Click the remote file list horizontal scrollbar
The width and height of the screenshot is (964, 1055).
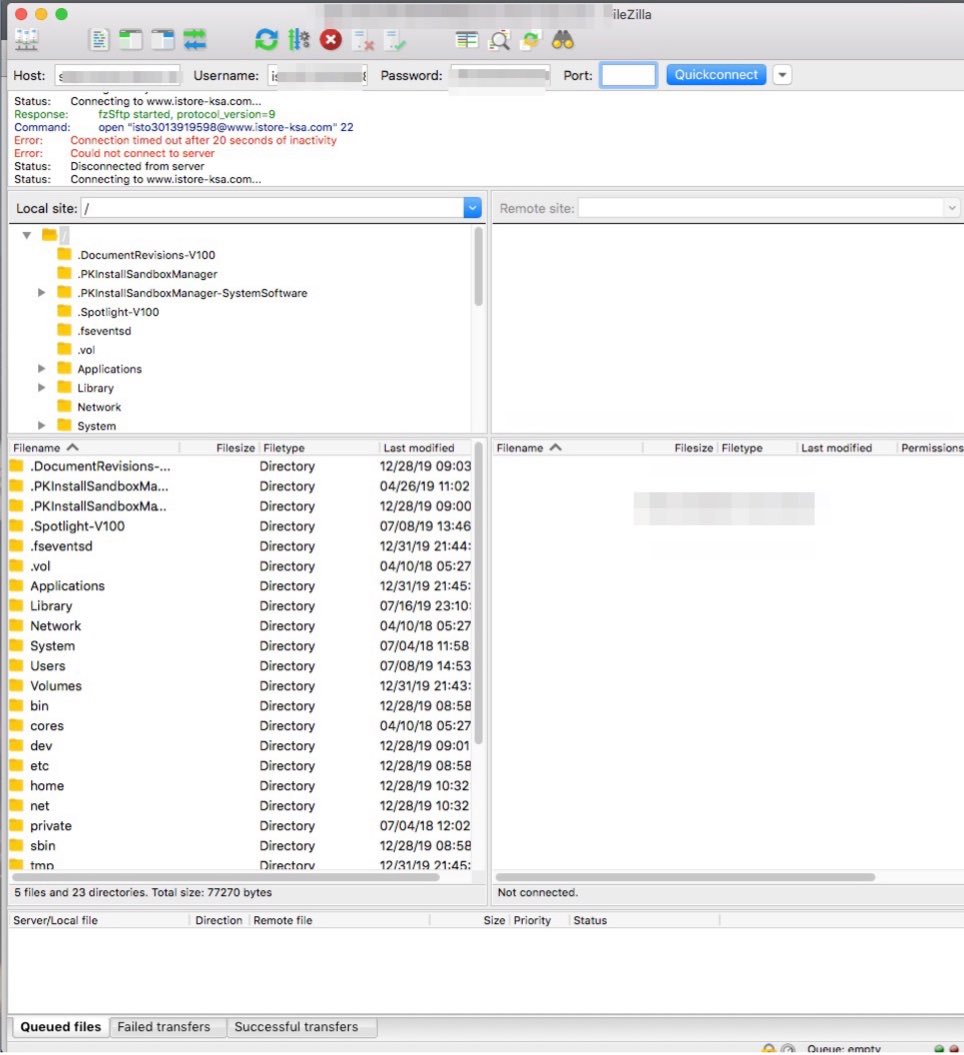click(x=685, y=877)
